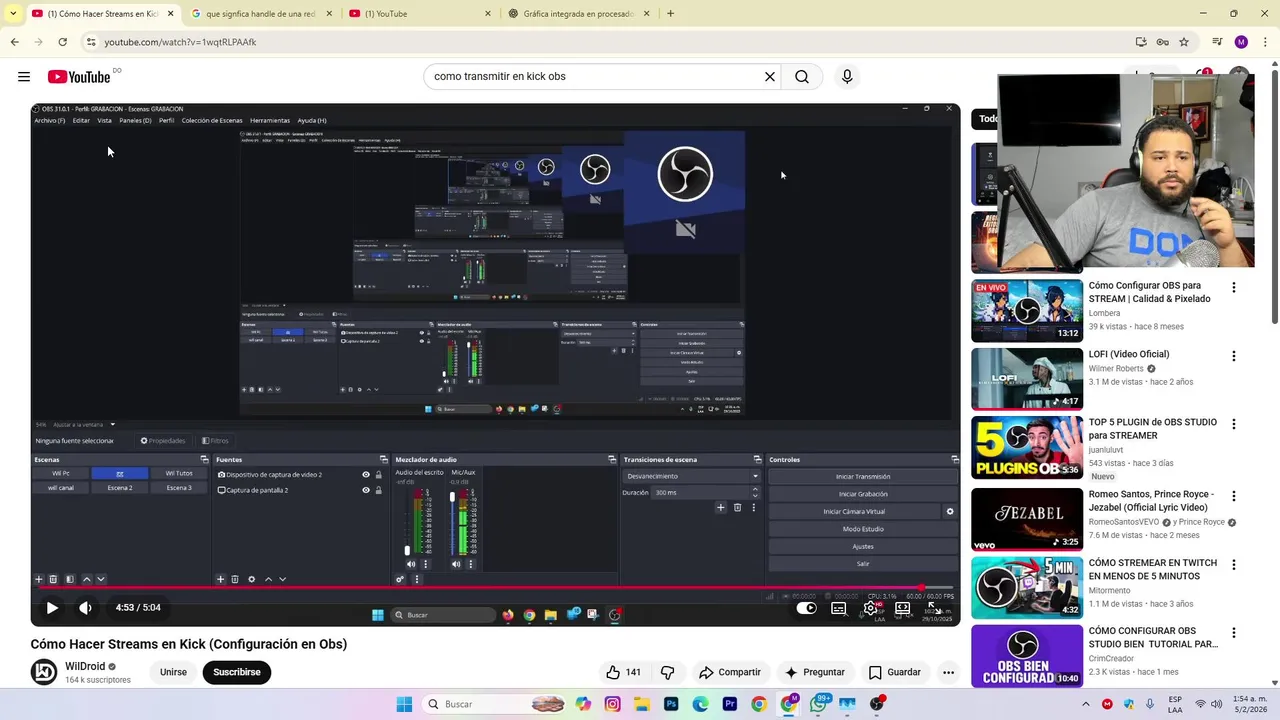Open options for Jezabel Romeo Santos video

pos(1233,496)
